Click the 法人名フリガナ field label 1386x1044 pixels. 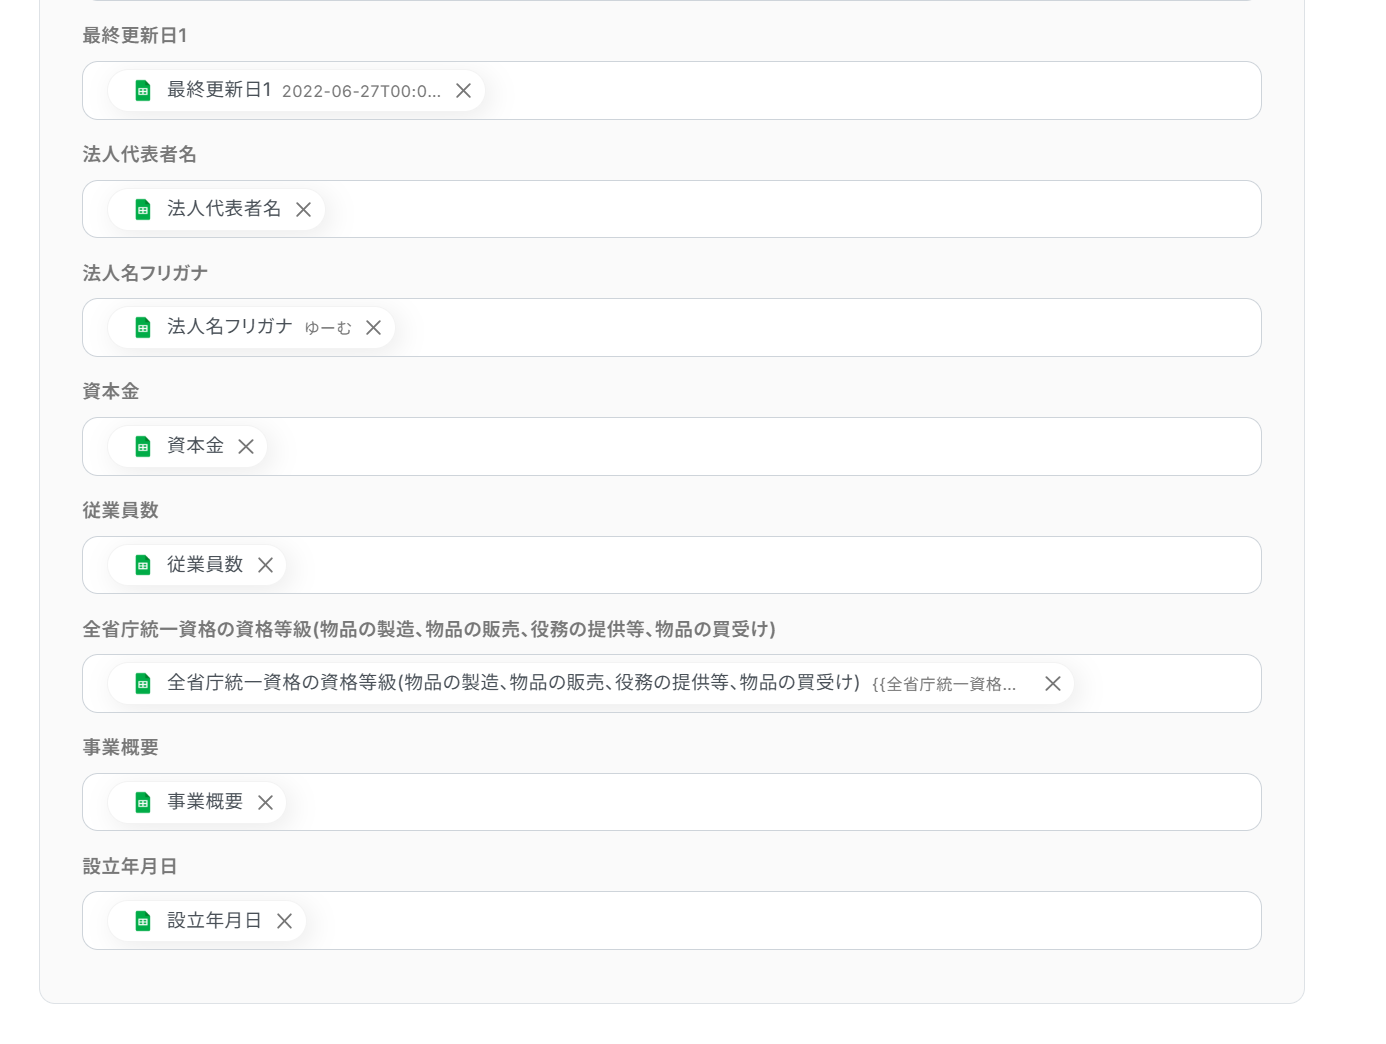pyautogui.click(x=146, y=273)
